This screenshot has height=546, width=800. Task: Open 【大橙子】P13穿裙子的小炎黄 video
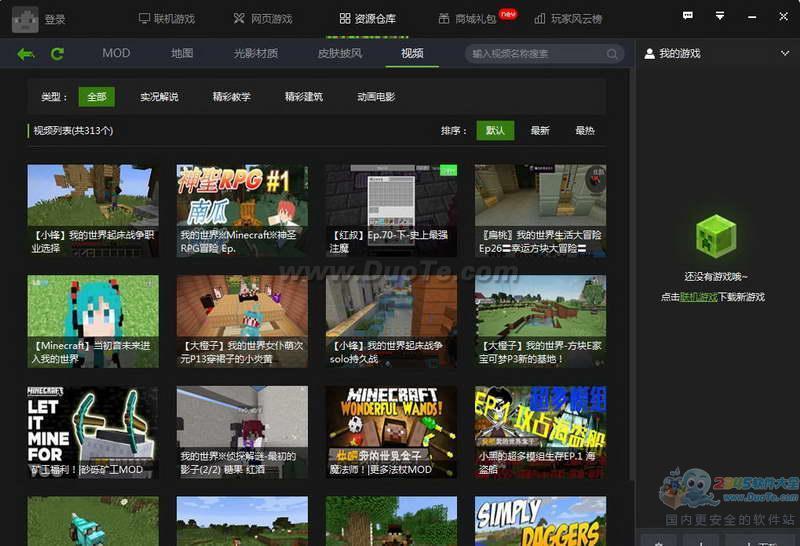pos(242,321)
